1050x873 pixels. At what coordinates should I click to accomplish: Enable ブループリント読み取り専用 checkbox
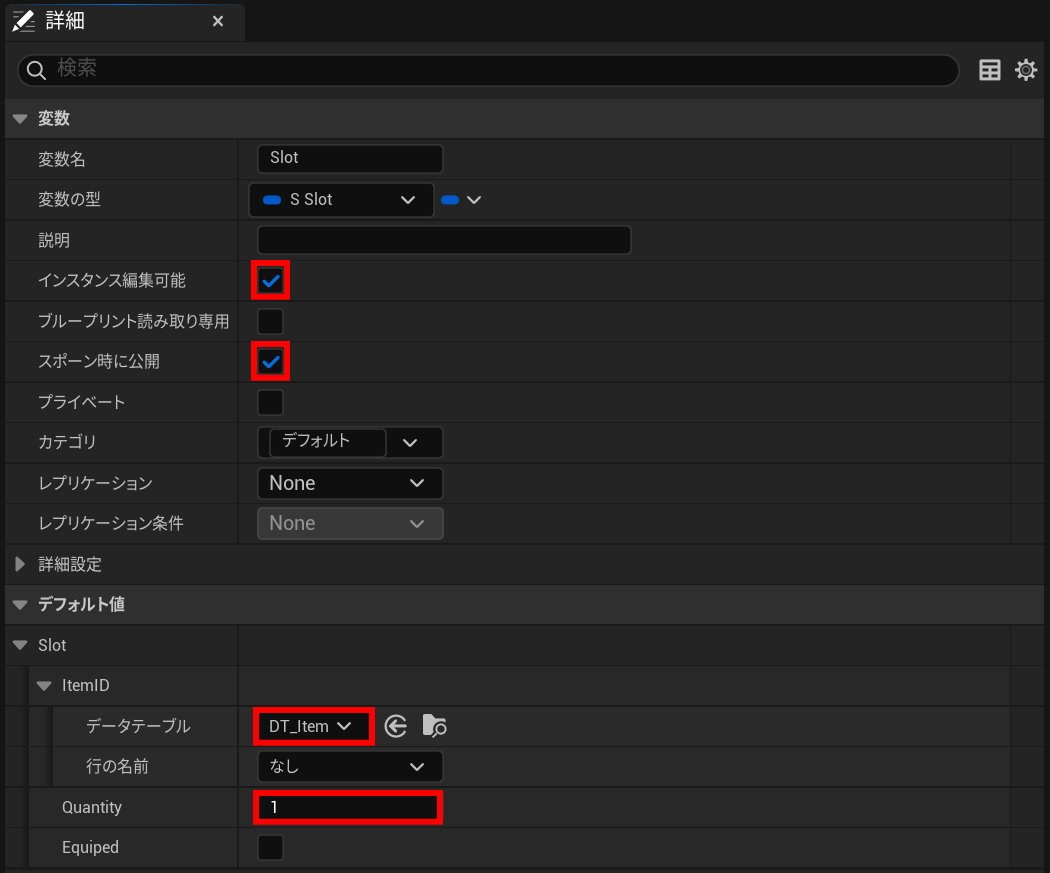[270, 321]
